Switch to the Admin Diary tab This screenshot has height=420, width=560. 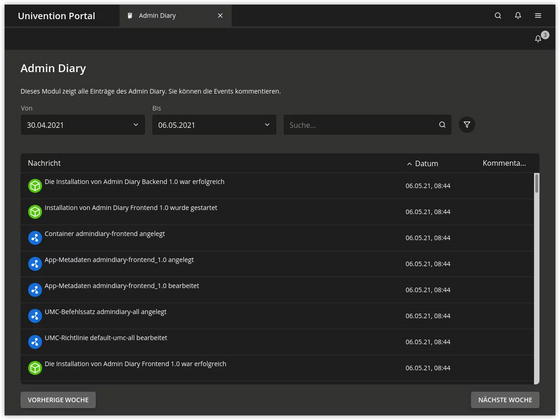tap(157, 16)
